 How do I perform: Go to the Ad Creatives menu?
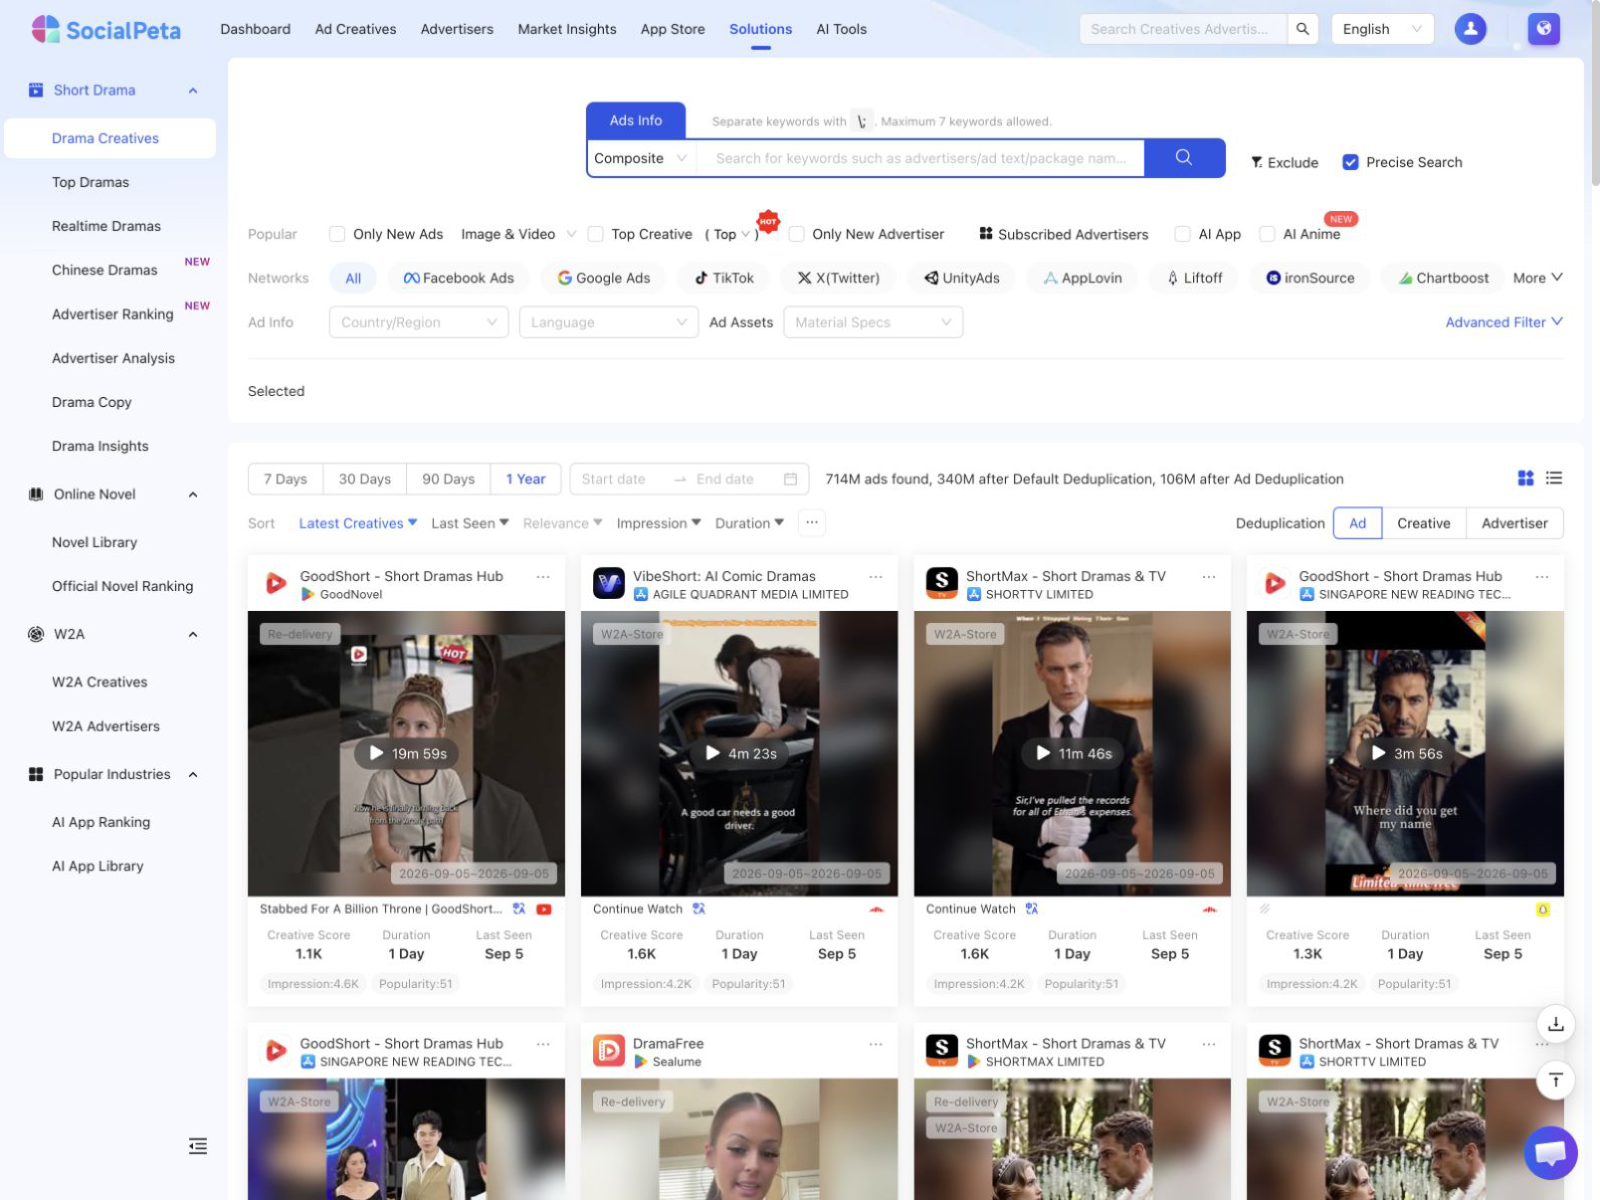click(x=355, y=29)
